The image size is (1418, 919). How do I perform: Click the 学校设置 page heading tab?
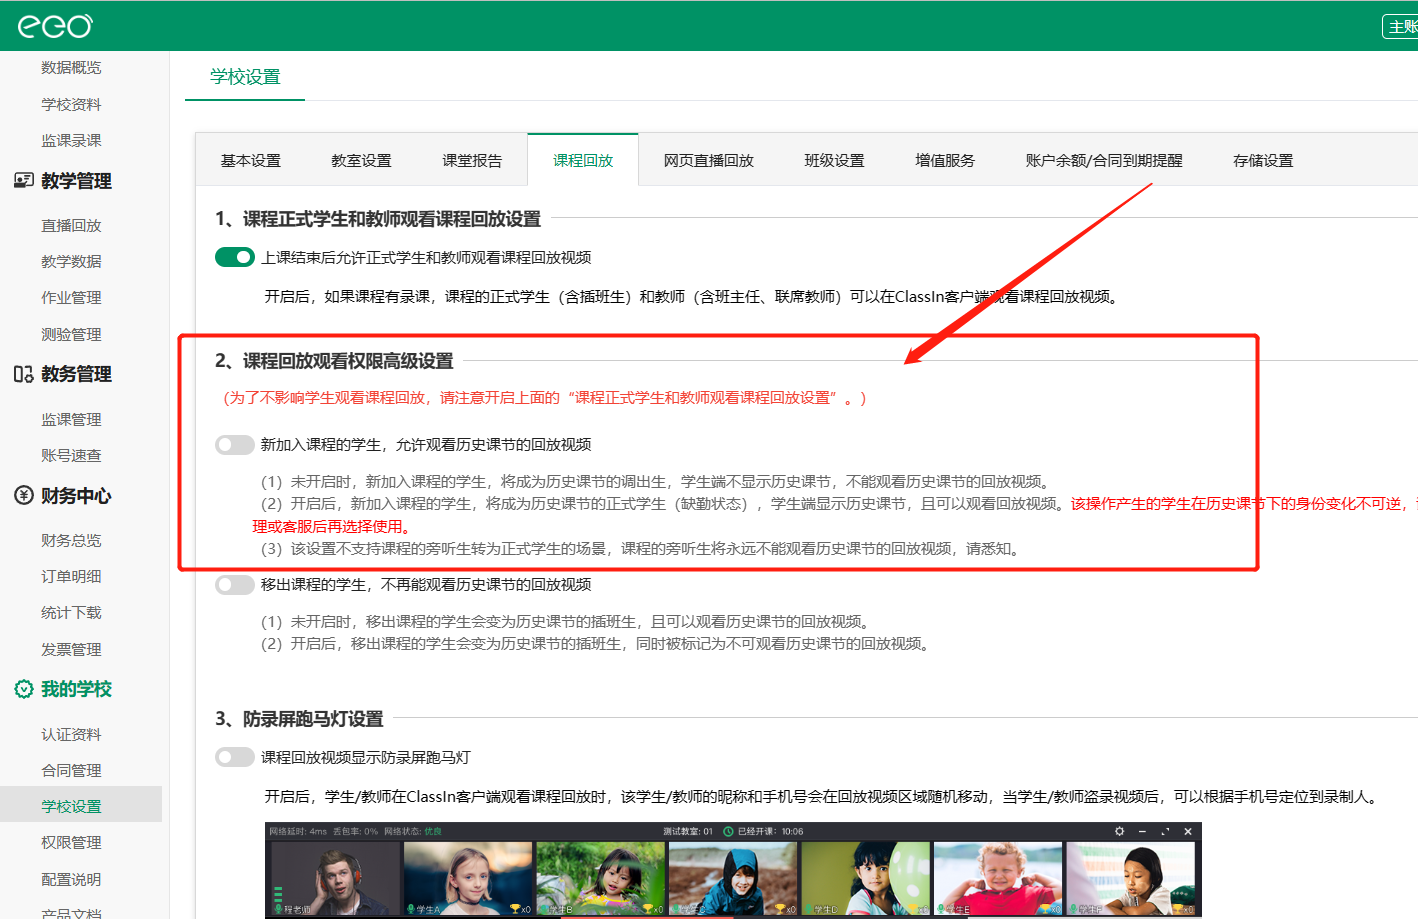point(245,77)
